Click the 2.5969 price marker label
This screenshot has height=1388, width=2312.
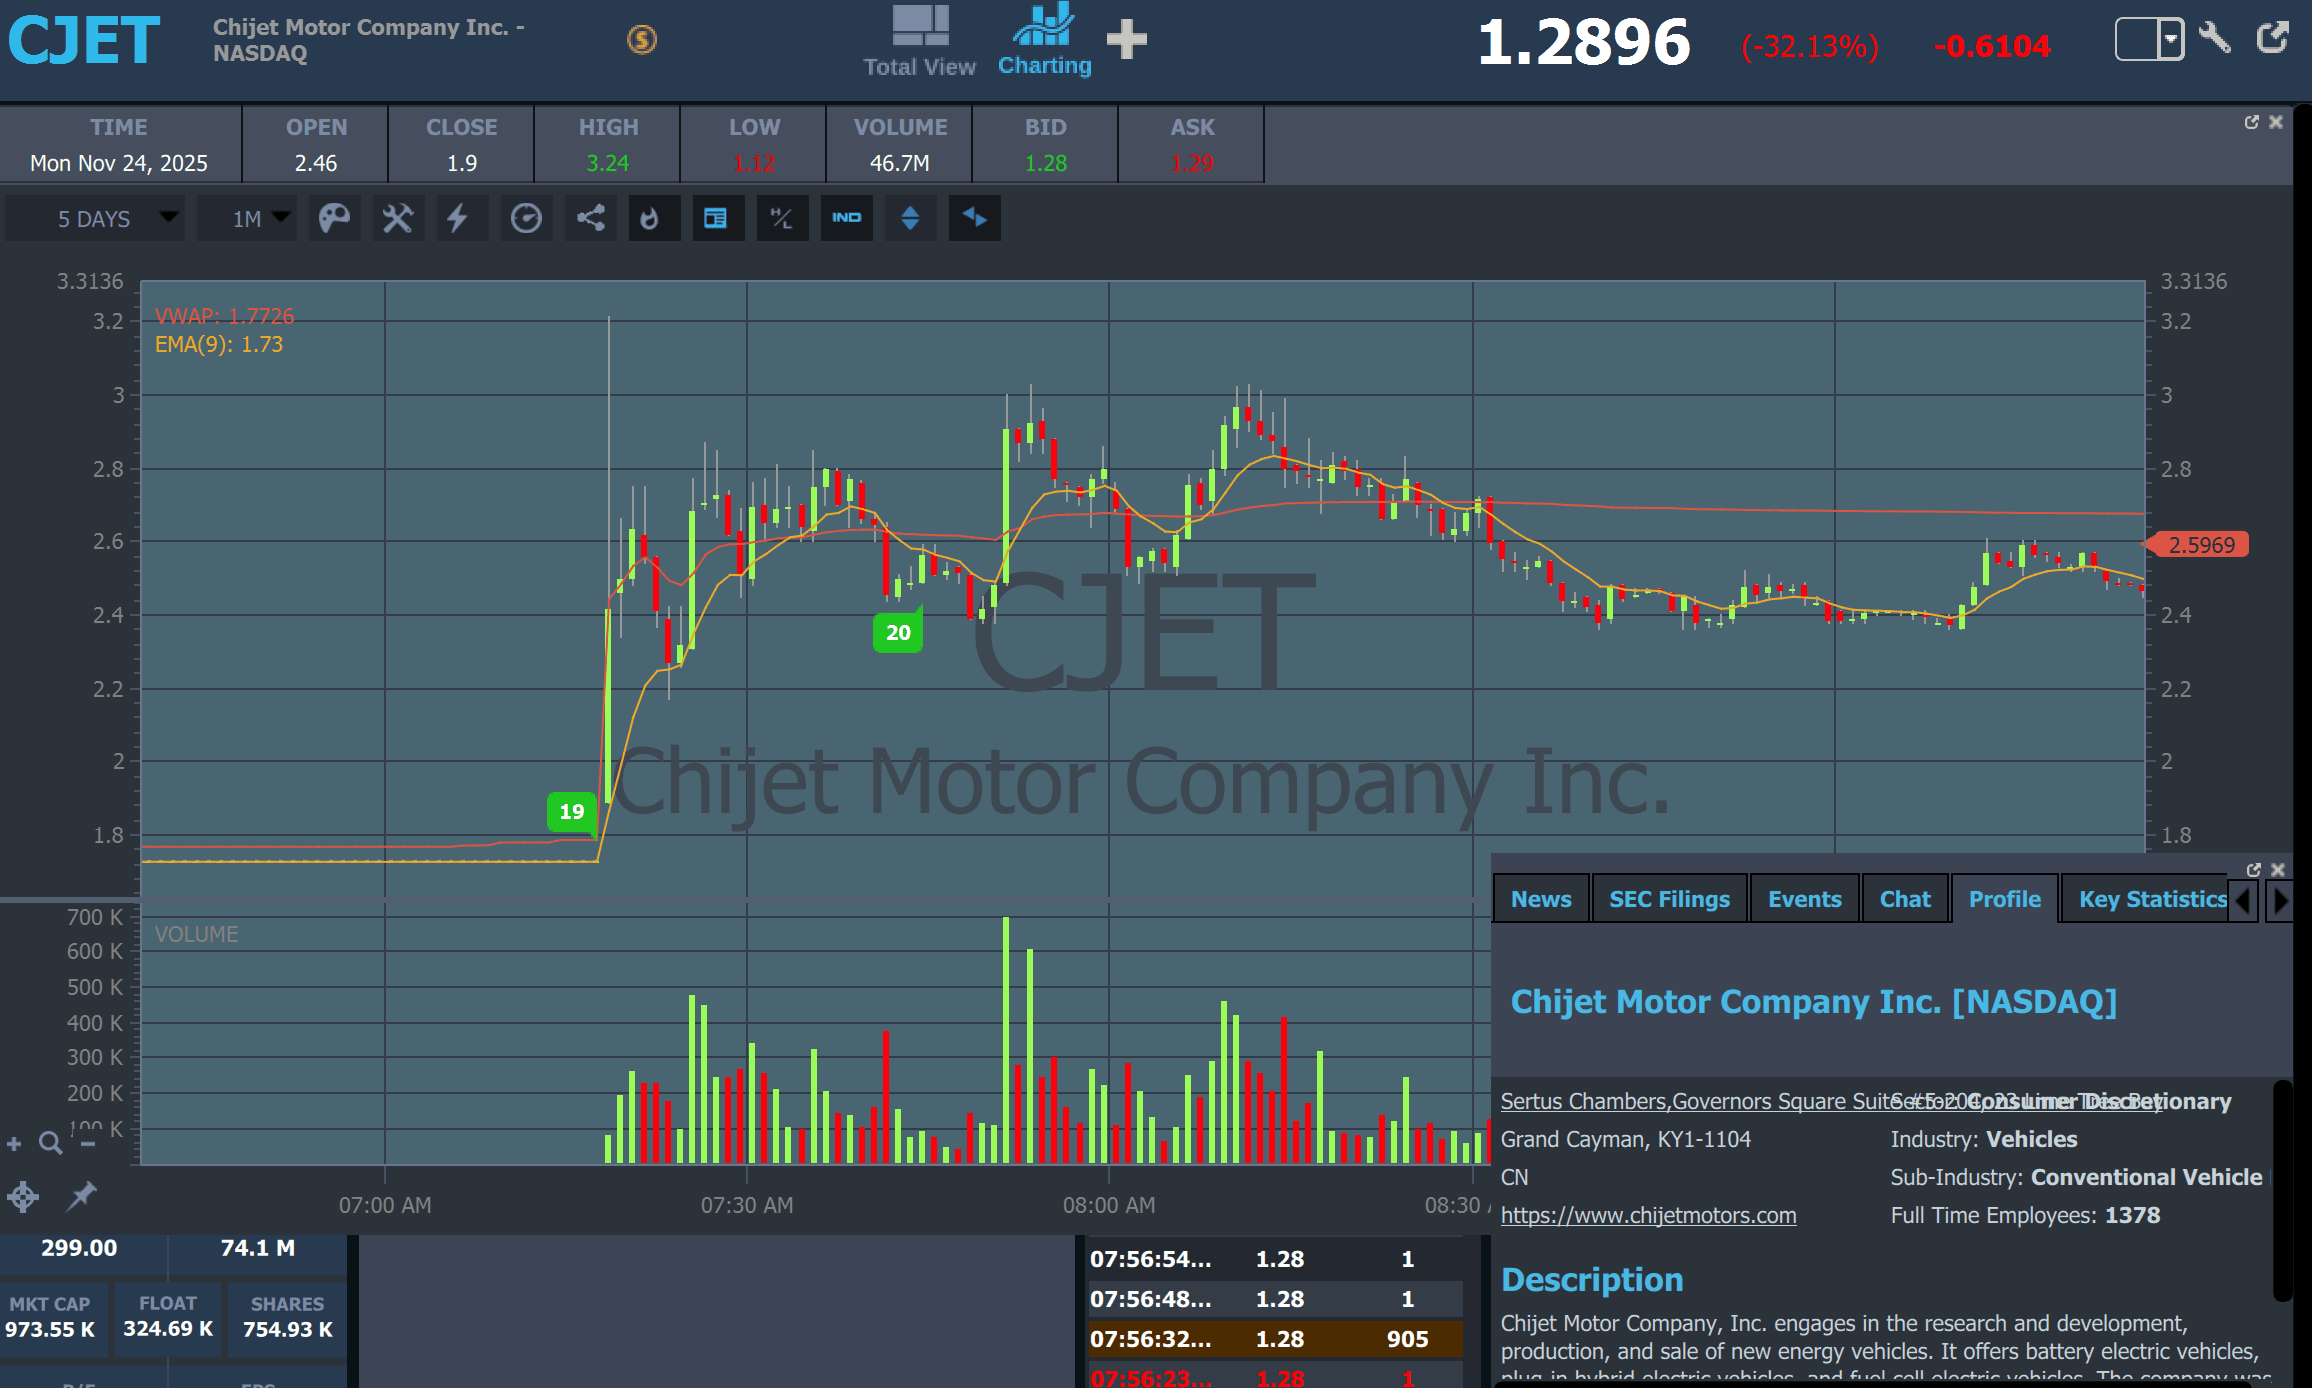coord(2201,545)
